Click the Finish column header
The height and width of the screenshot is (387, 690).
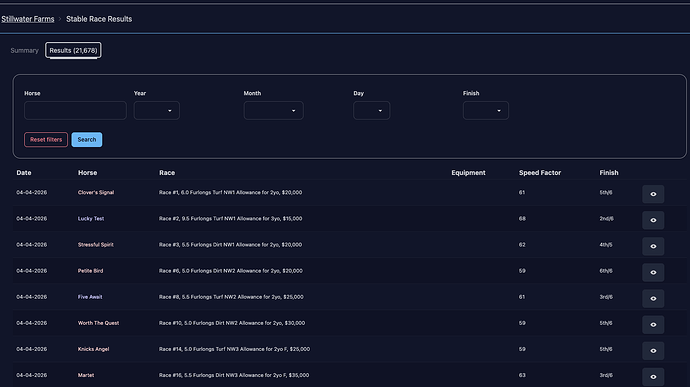pos(609,173)
